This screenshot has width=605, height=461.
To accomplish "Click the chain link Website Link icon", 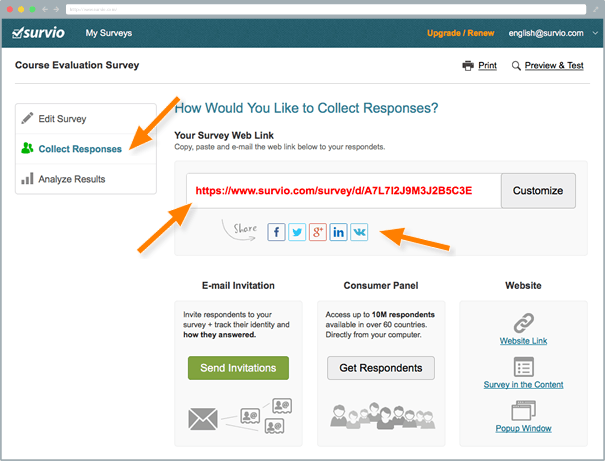I will coord(524,322).
